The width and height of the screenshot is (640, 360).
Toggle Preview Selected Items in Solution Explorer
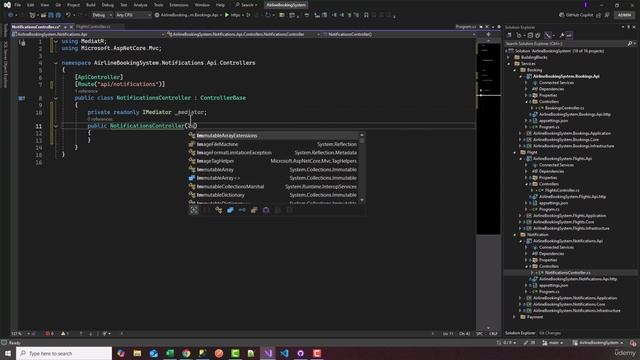[x=569, y=36]
